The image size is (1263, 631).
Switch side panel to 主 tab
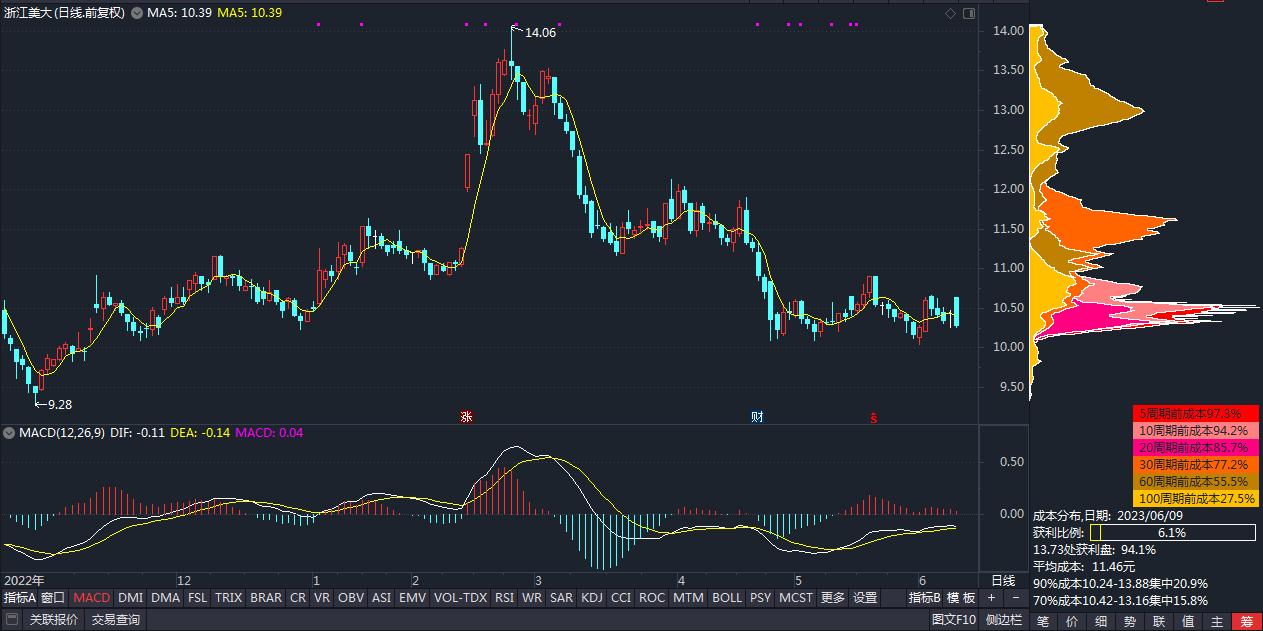pyautogui.click(x=1217, y=621)
